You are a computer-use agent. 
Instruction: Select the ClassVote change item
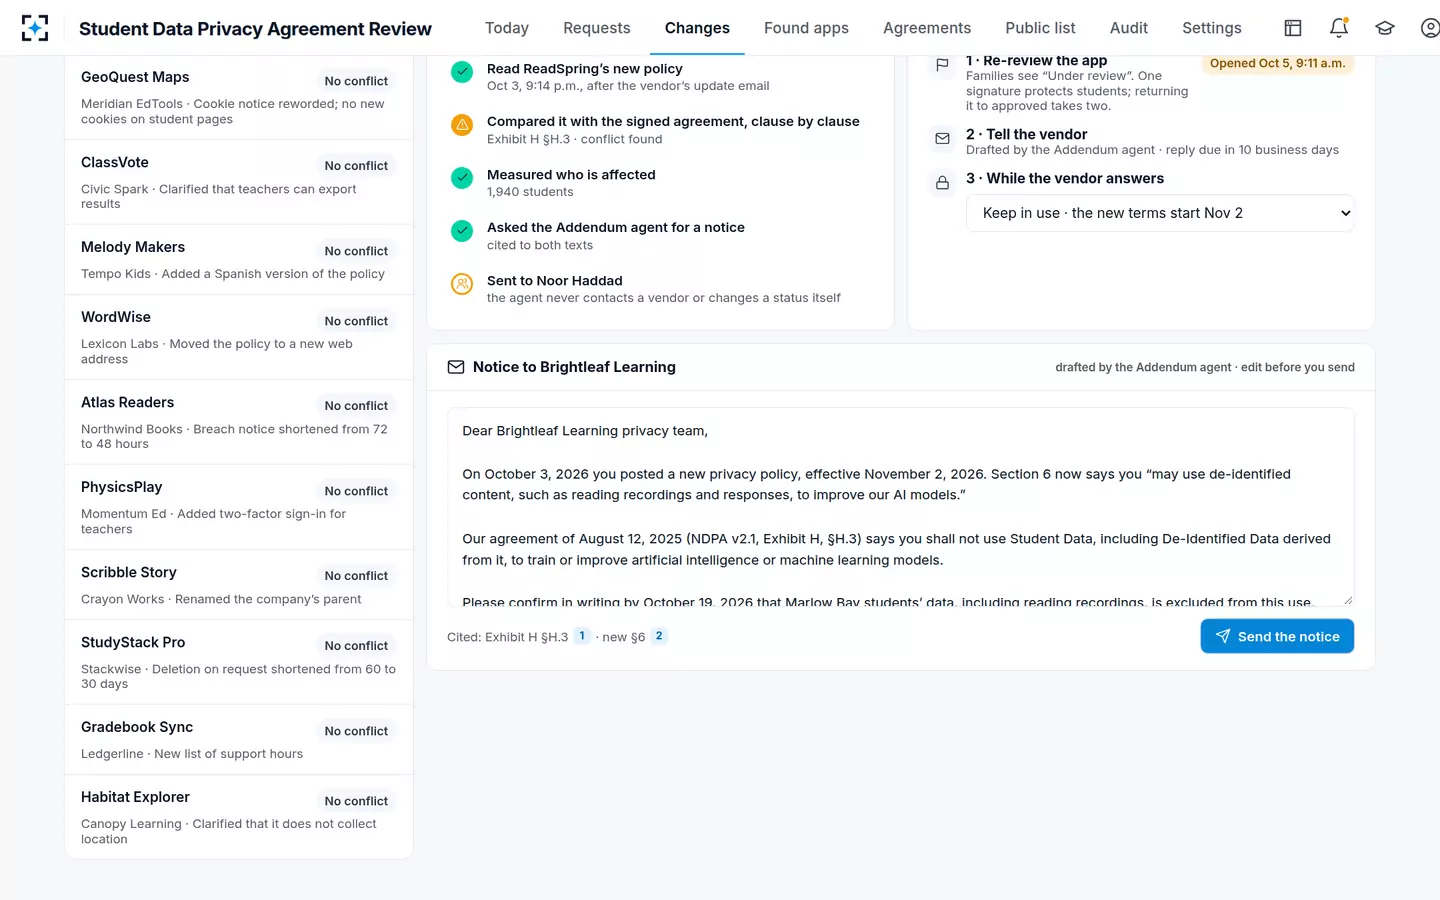pyautogui.click(x=239, y=182)
